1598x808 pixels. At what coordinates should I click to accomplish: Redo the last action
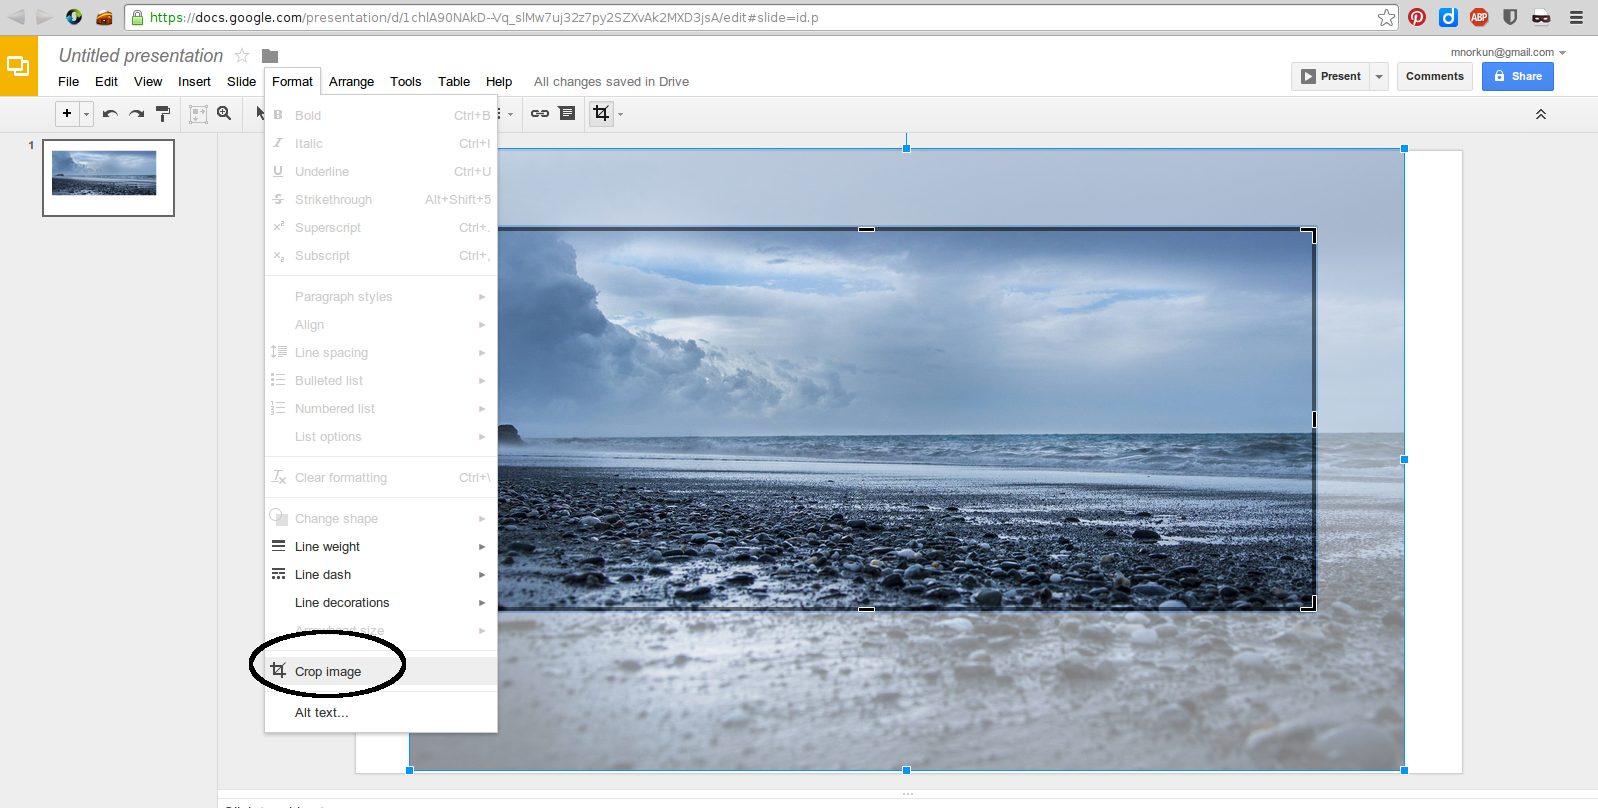pyautogui.click(x=136, y=114)
